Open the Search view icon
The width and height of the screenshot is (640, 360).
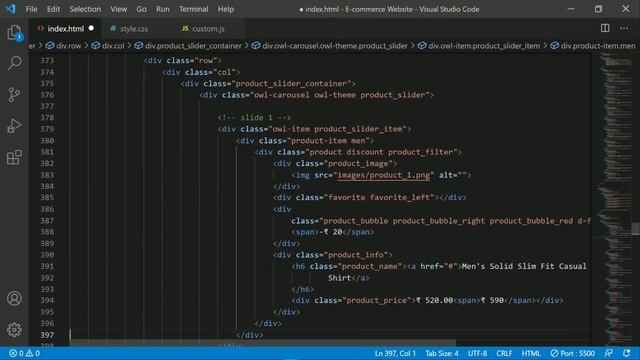point(14,63)
